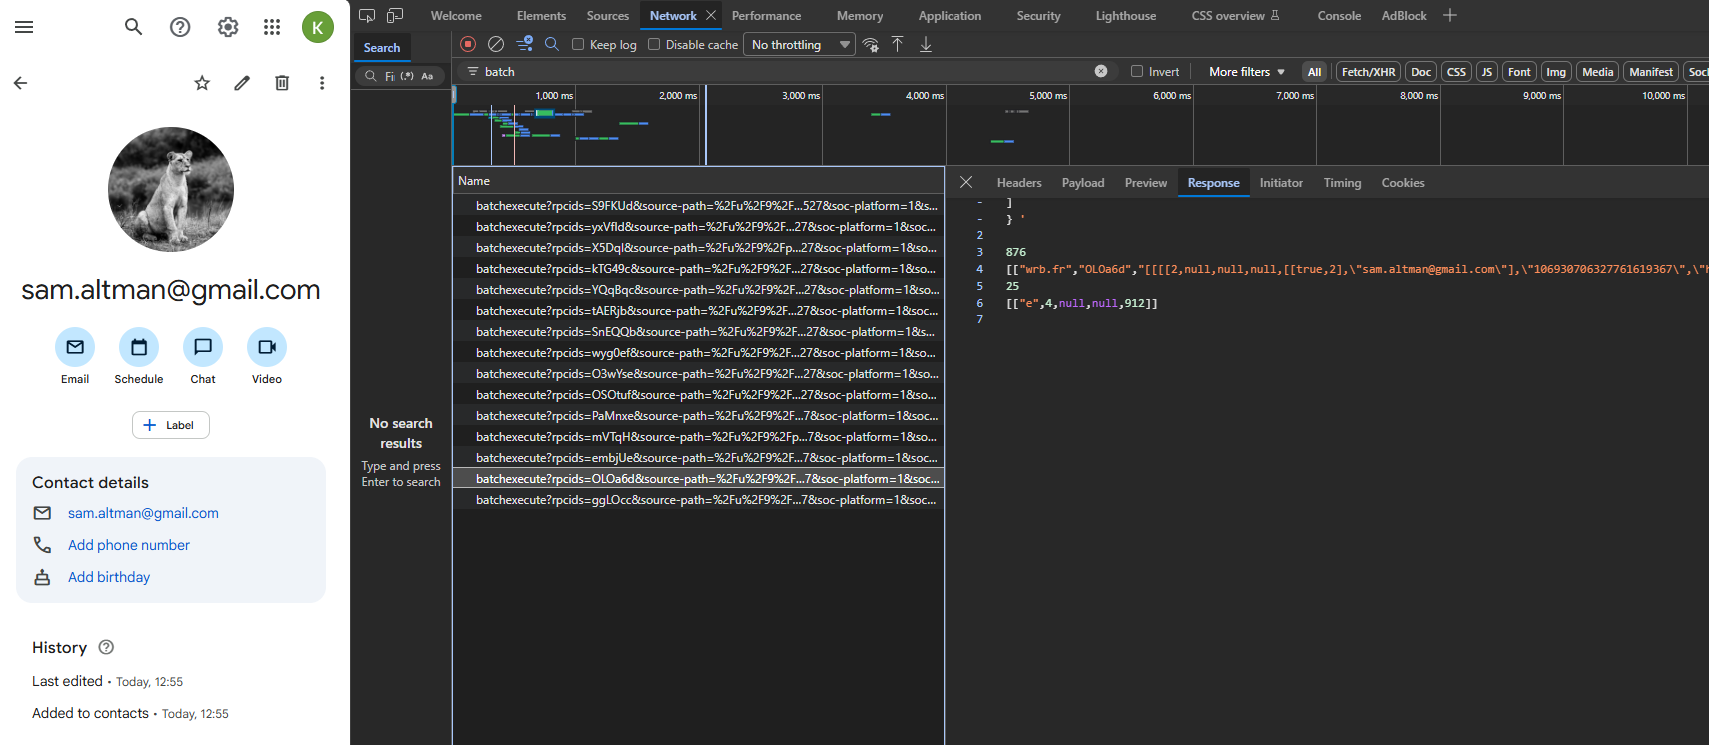Open the green K account avatar
1709x745 pixels.
[x=318, y=27]
